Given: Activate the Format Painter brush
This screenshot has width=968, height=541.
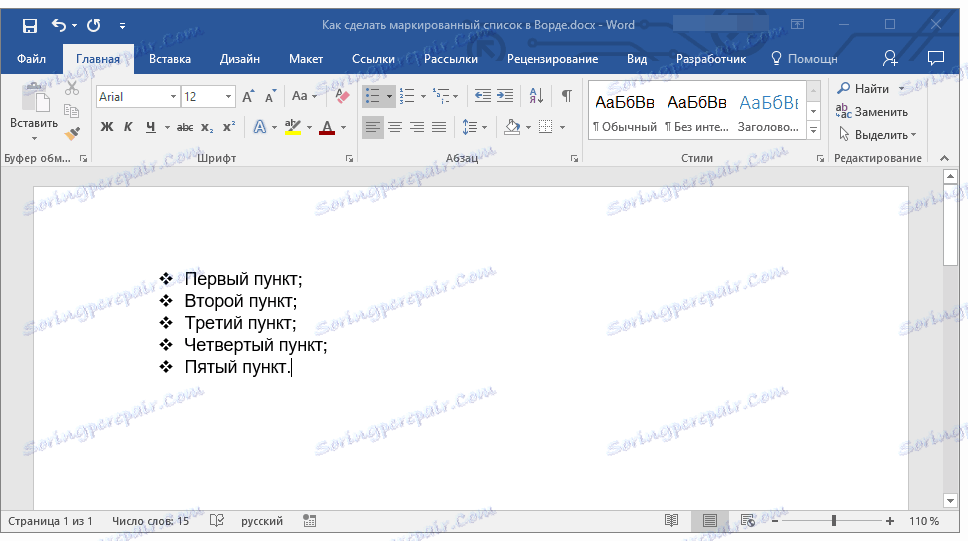Looking at the screenshot, I should click(x=72, y=133).
